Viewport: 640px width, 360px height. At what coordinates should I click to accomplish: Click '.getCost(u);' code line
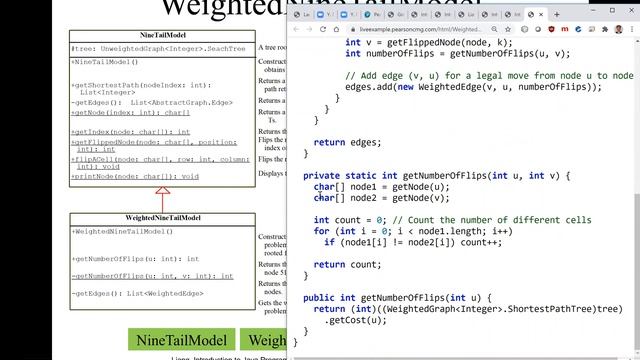pyautogui.click(x=355, y=320)
